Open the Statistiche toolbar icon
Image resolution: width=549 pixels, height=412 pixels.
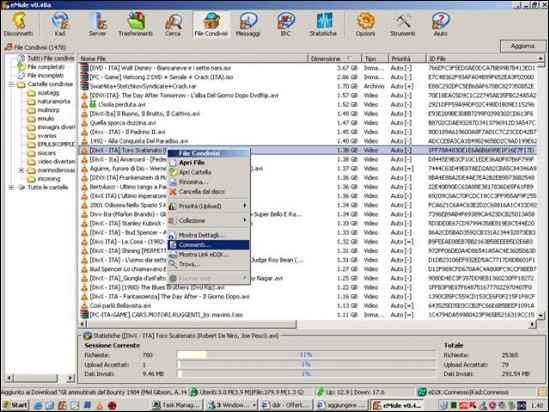click(x=323, y=24)
